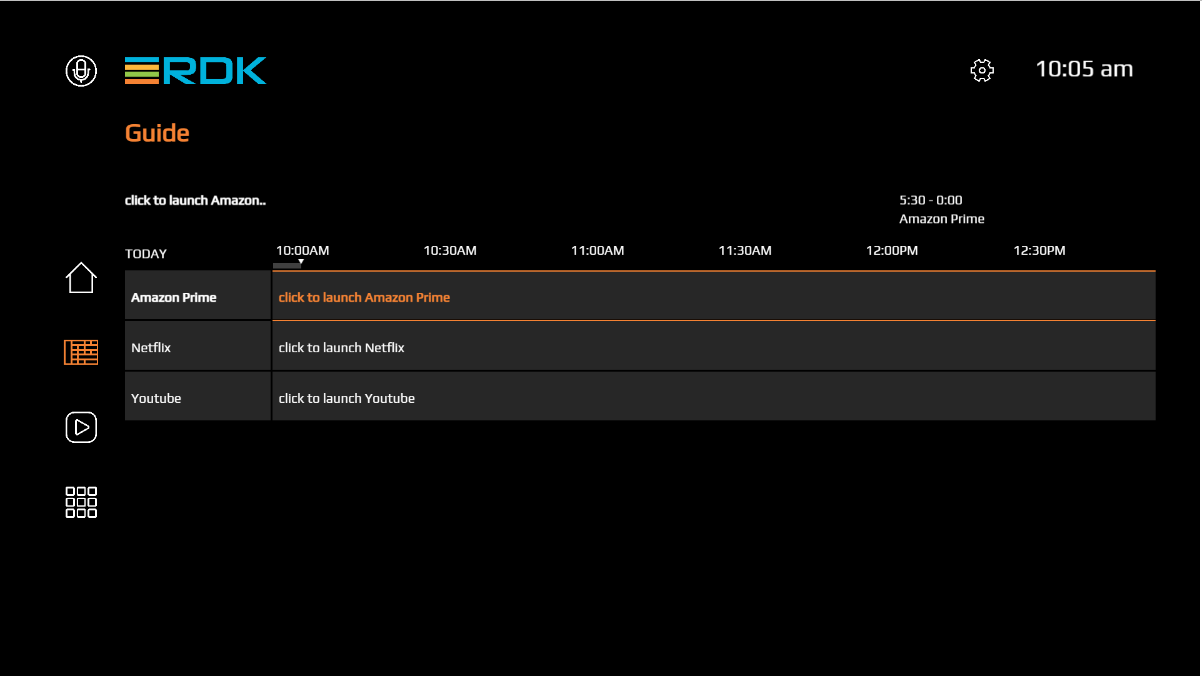Click the 10:05 am clock display
Image resolution: width=1202 pixels, height=680 pixels.
coord(1084,69)
